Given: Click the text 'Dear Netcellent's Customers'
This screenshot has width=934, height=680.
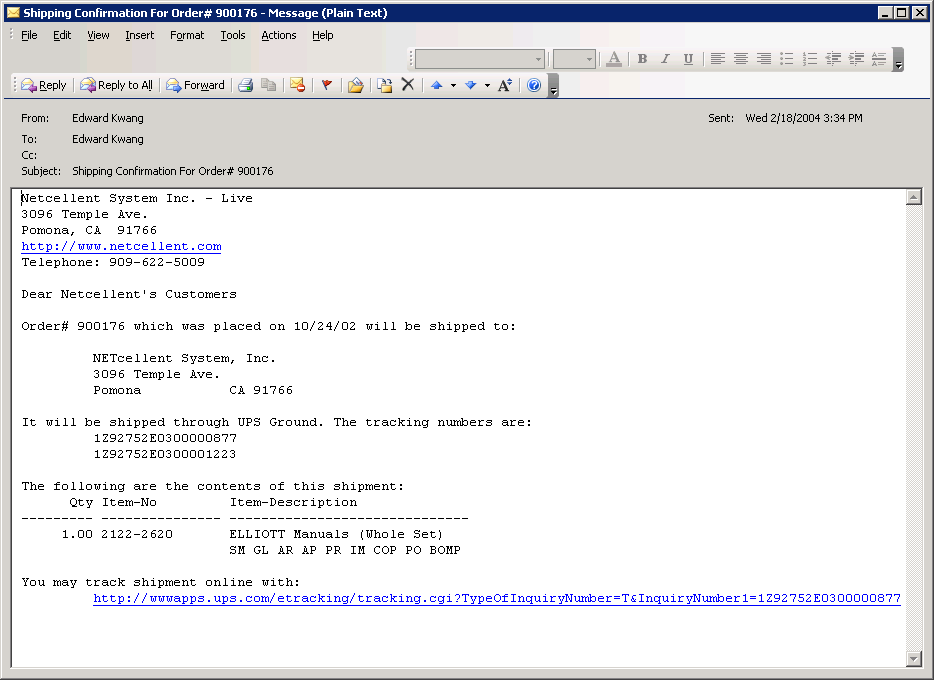Looking at the screenshot, I should tap(129, 294).
